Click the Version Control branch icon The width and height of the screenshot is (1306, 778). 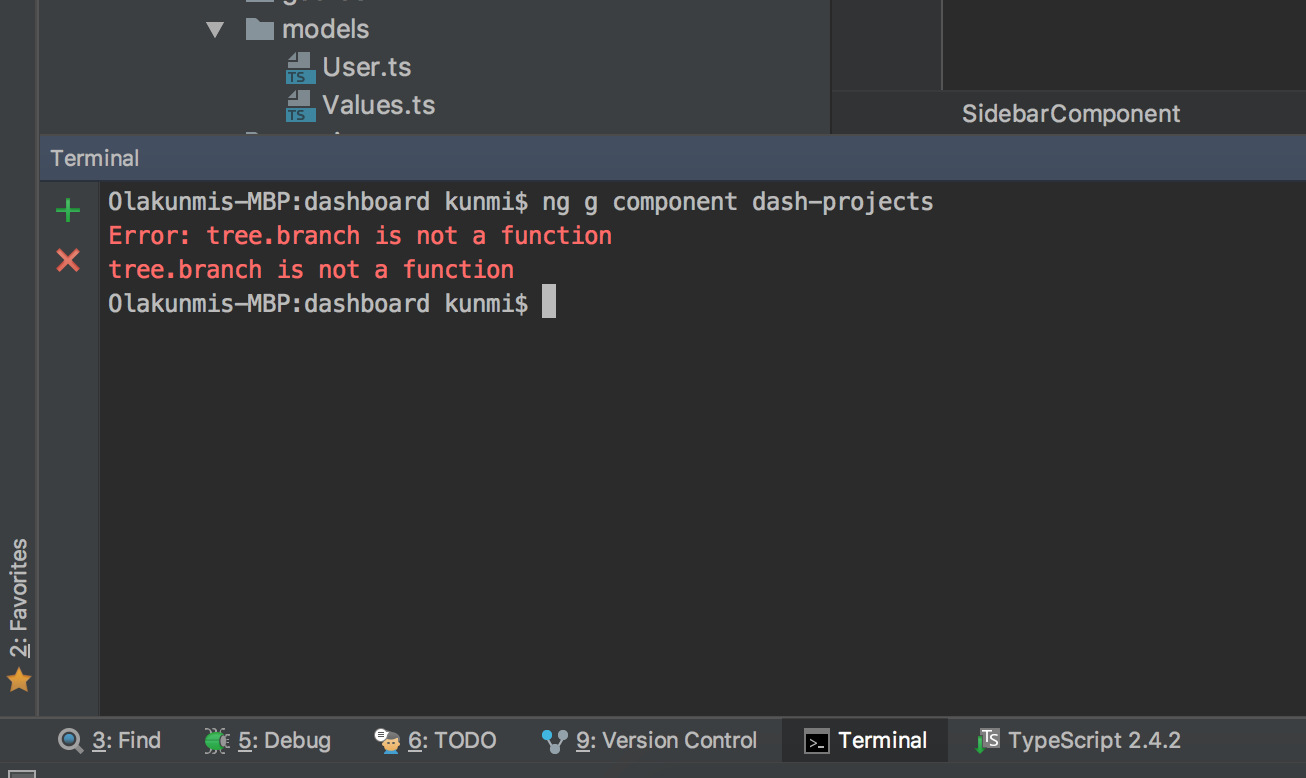coord(554,741)
